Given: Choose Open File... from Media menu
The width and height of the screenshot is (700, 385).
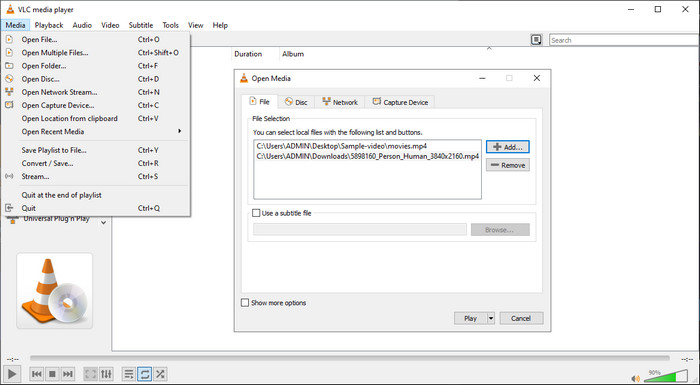Looking at the screenshot, I should tap(96, 39).
